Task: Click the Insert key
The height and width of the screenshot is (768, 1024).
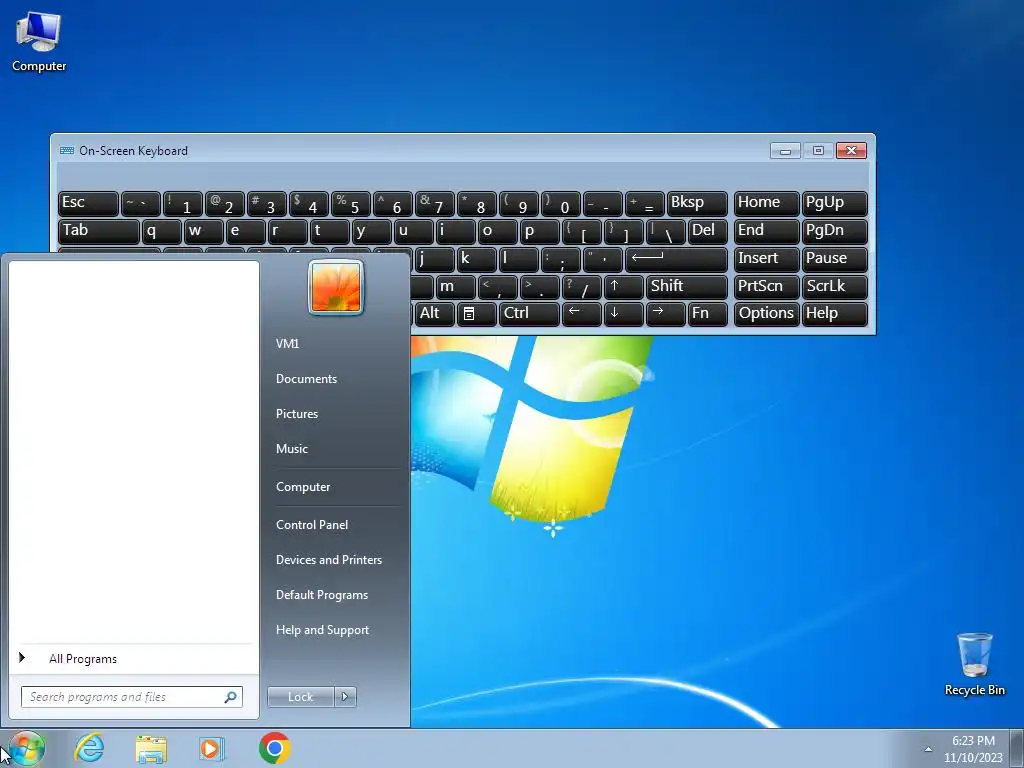Action: pos(767,259)
